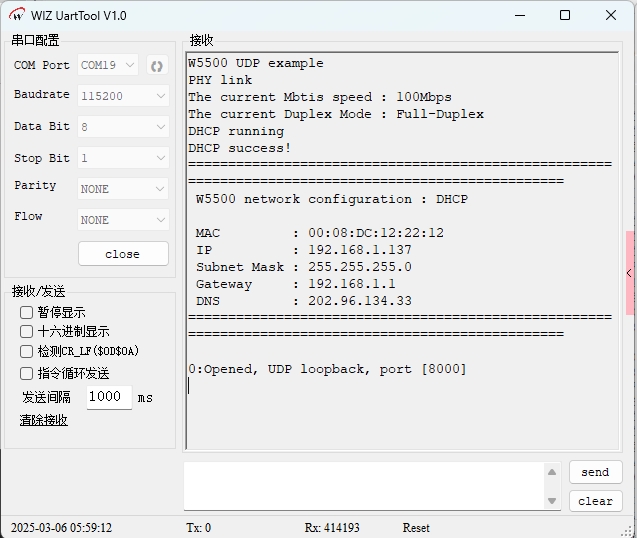Open the Flow control dropdown
Image resolution: width=637 pixels, height=538 pixels.
point(123,219)
